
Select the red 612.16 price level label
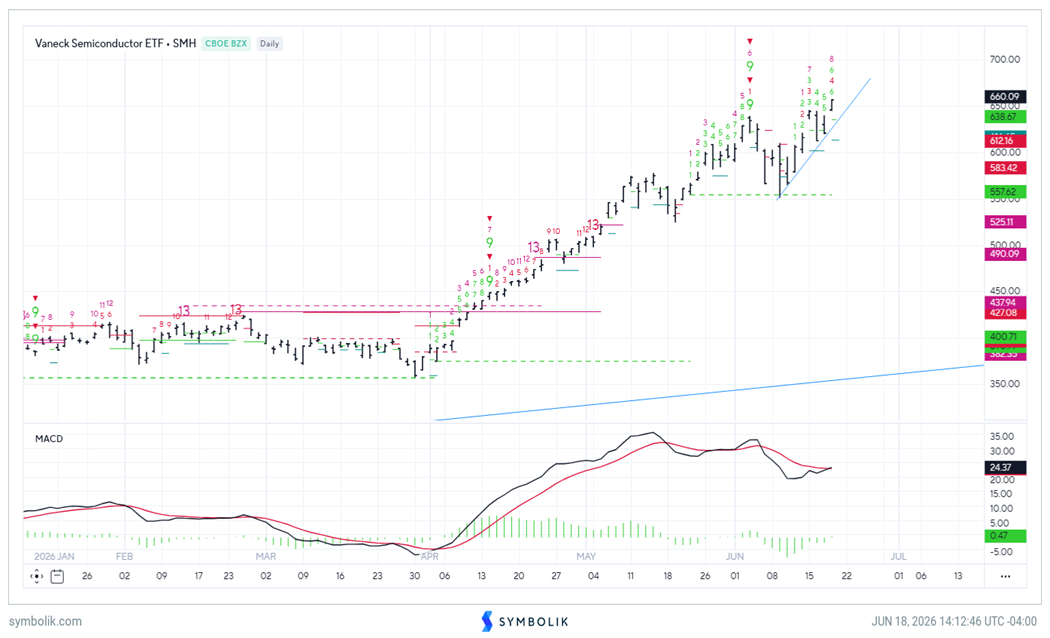click(x=1005, y=141)
